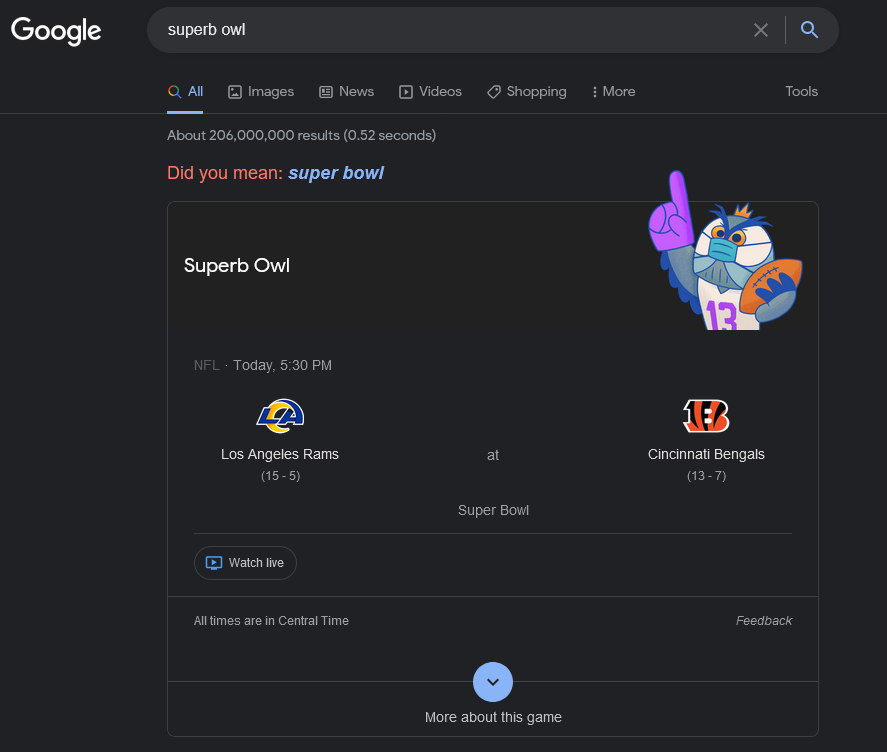
Task: Open Cincinnati Bengals team name
Action: (706, 454)
